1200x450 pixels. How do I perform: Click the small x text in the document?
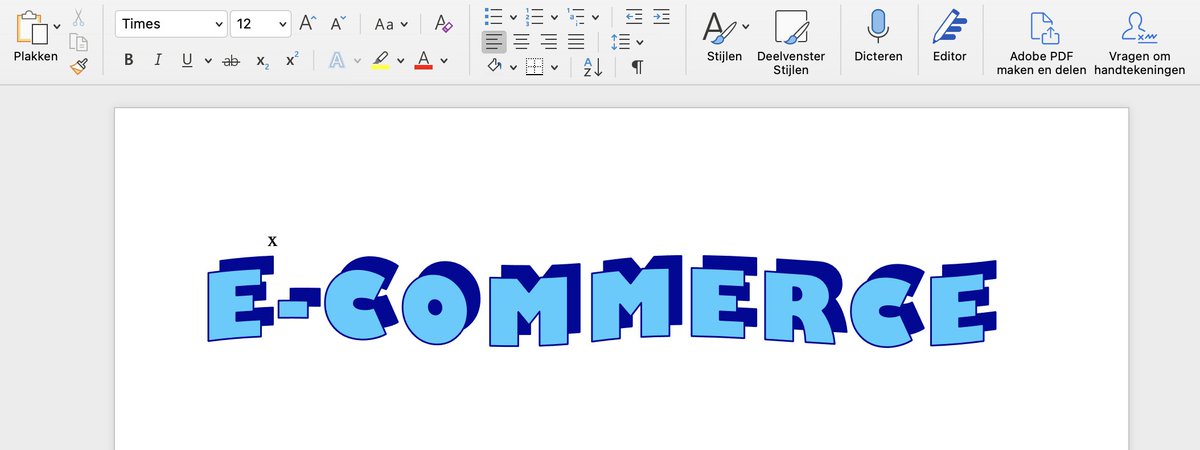[272, 241]
